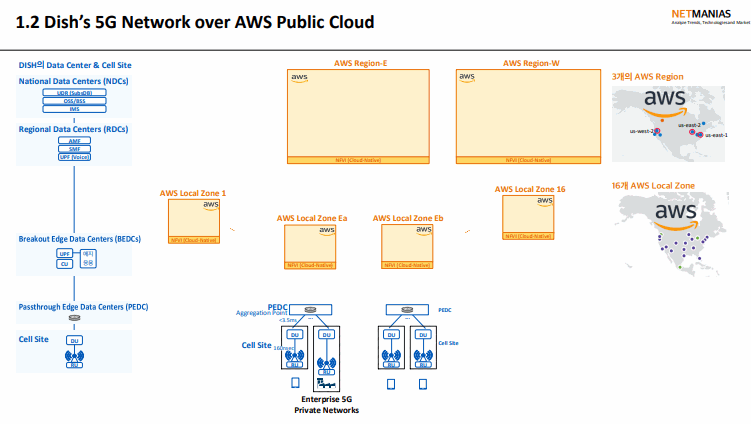
Task: Click the 'AWS Local Zone Eb' label
Action: 408,218
